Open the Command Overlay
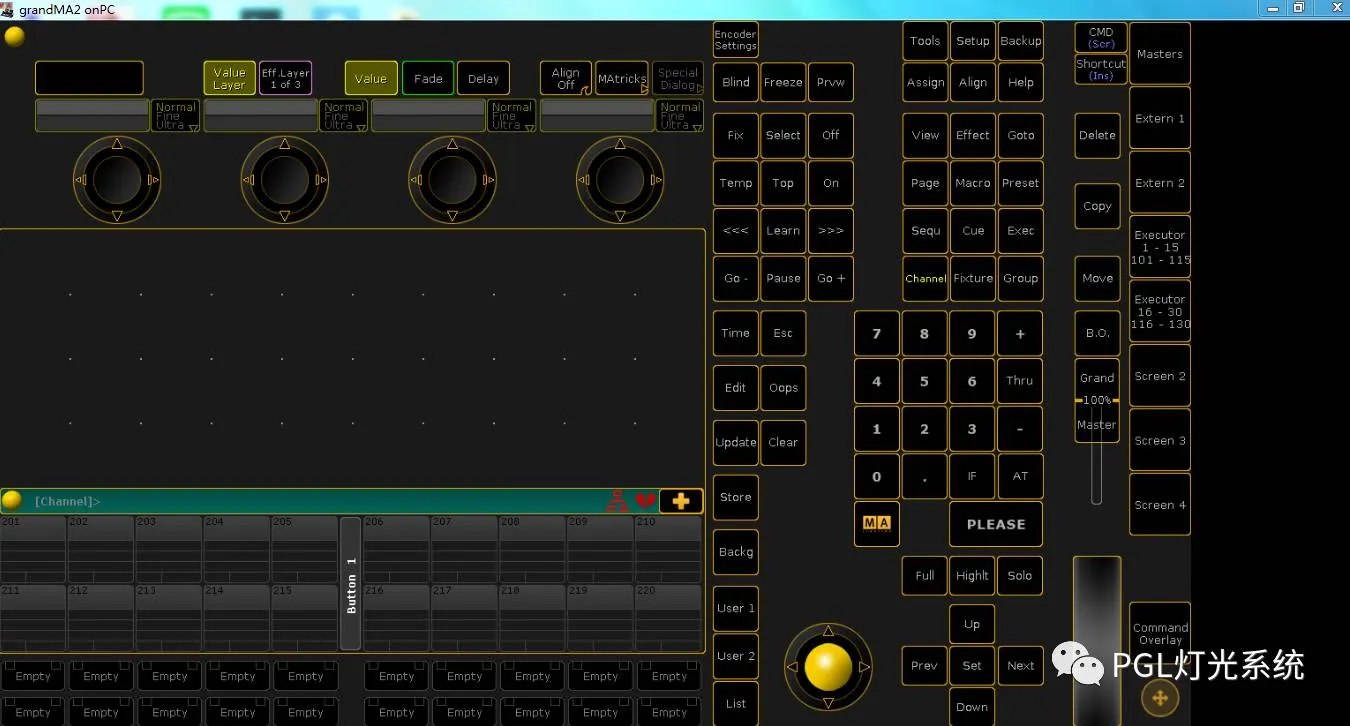 pos(1160,634)
